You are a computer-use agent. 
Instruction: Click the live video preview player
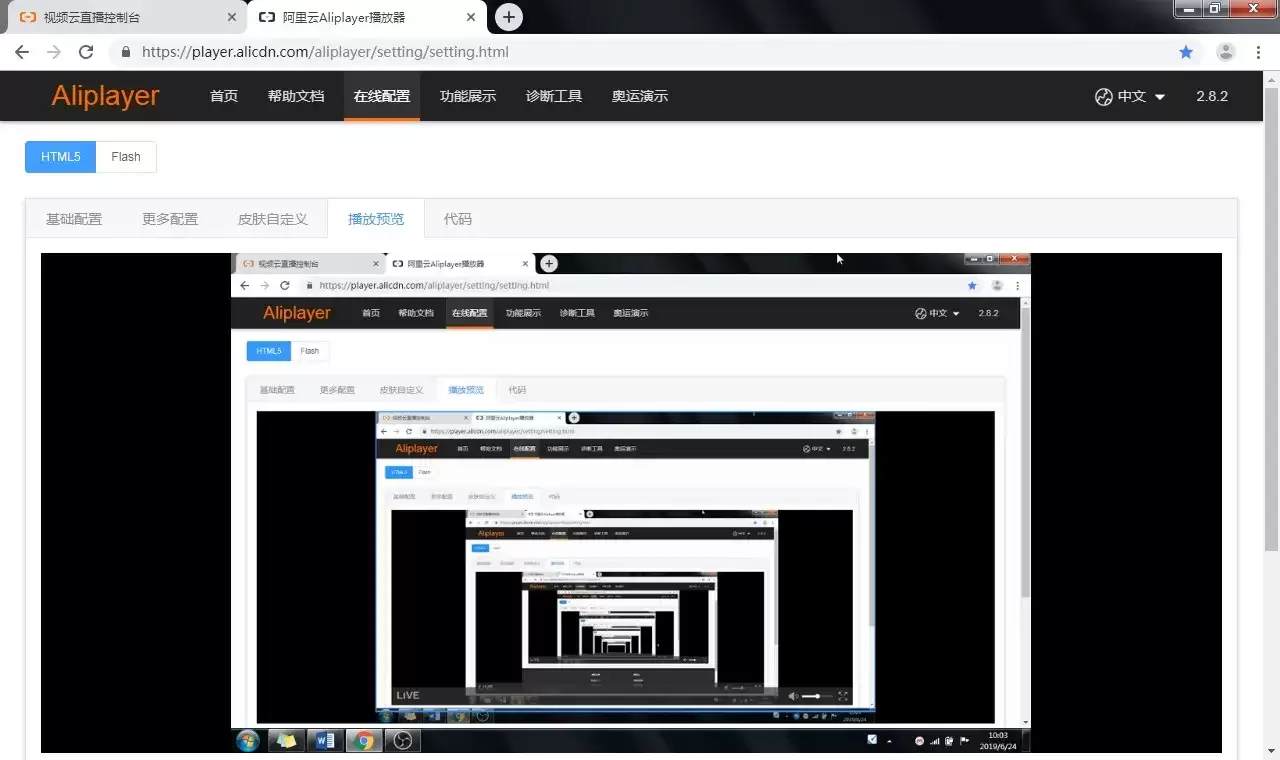[631, 503]
